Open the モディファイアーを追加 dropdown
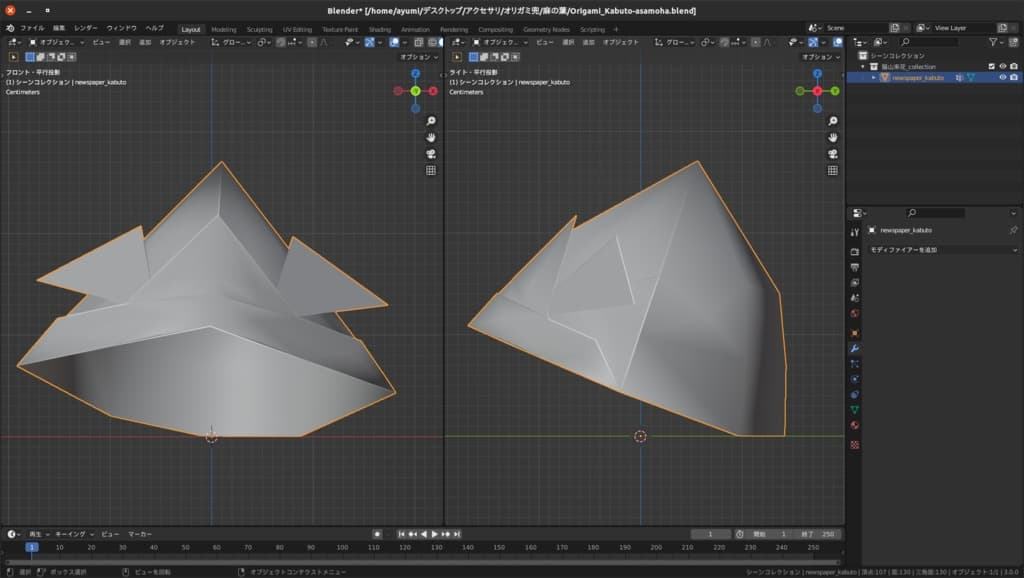Screen dimensions: 1024x578 [x=942, y=249]
